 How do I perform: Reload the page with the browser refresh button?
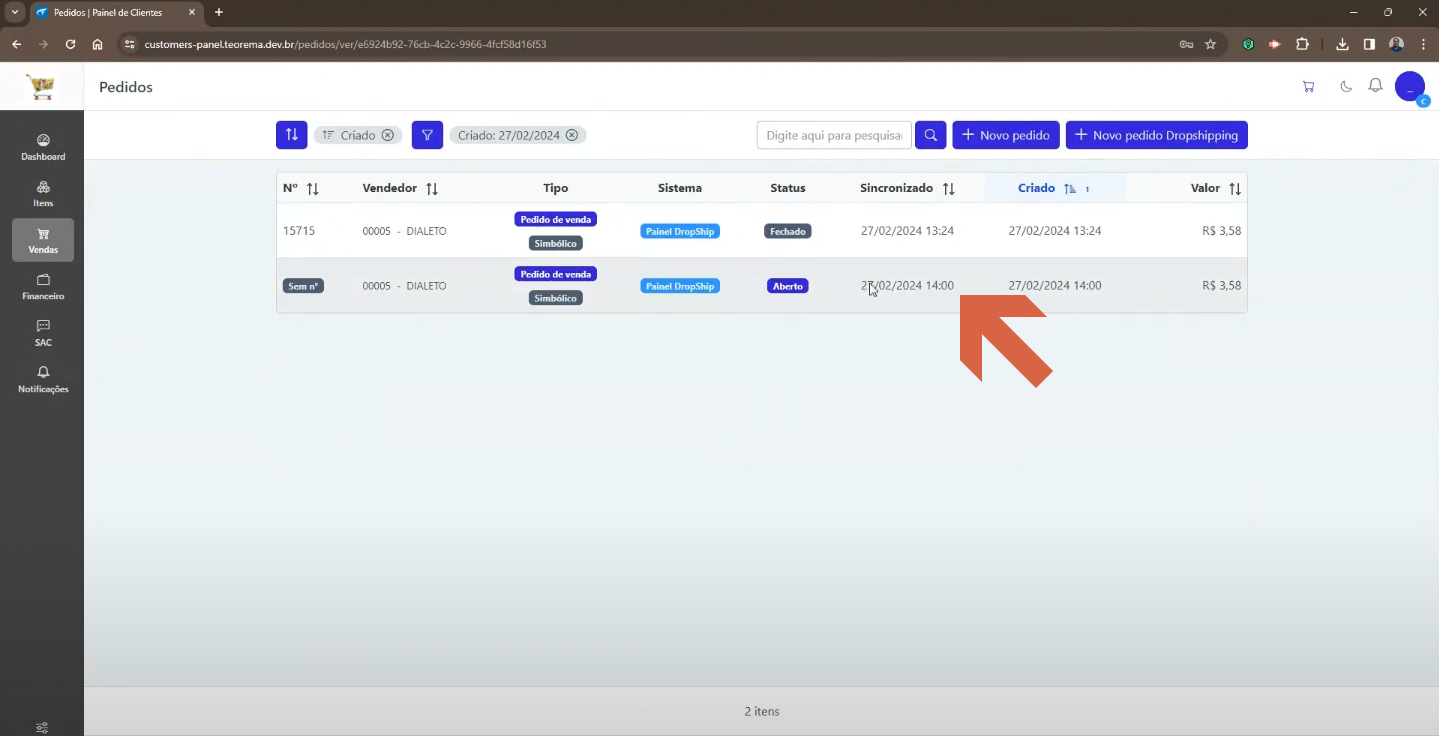click(70, 44)
